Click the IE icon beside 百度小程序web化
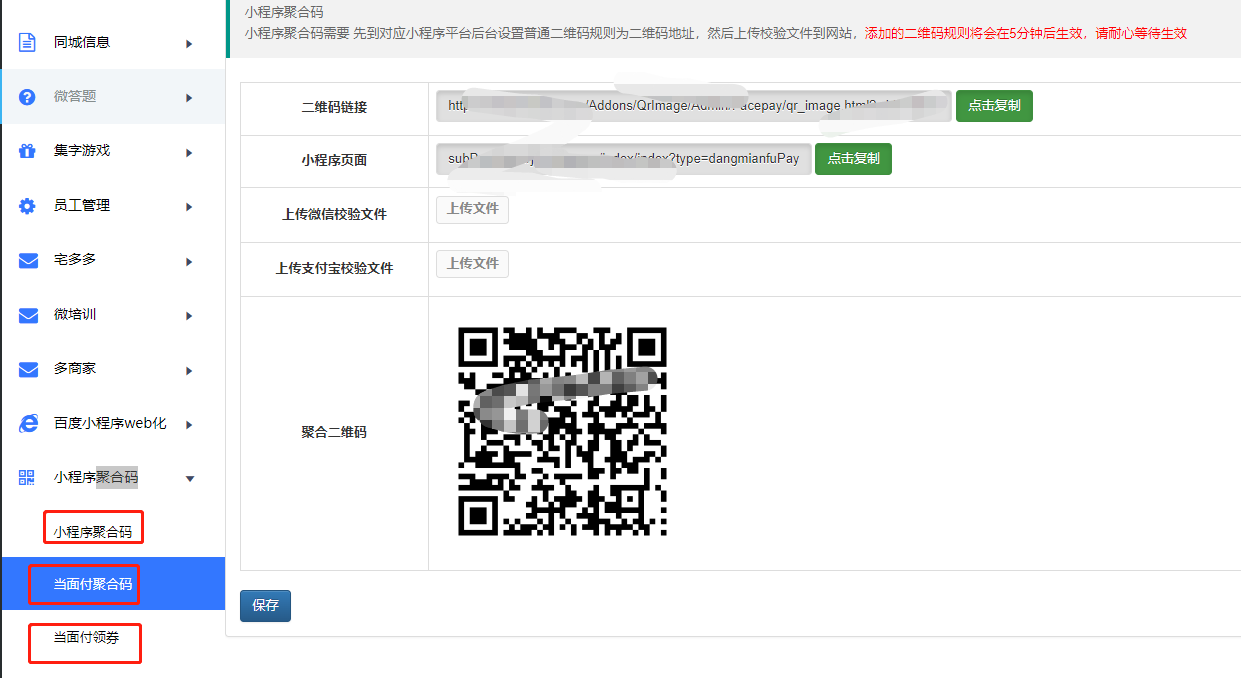This screenshot has height=678, width=1241. click(28, 424)
